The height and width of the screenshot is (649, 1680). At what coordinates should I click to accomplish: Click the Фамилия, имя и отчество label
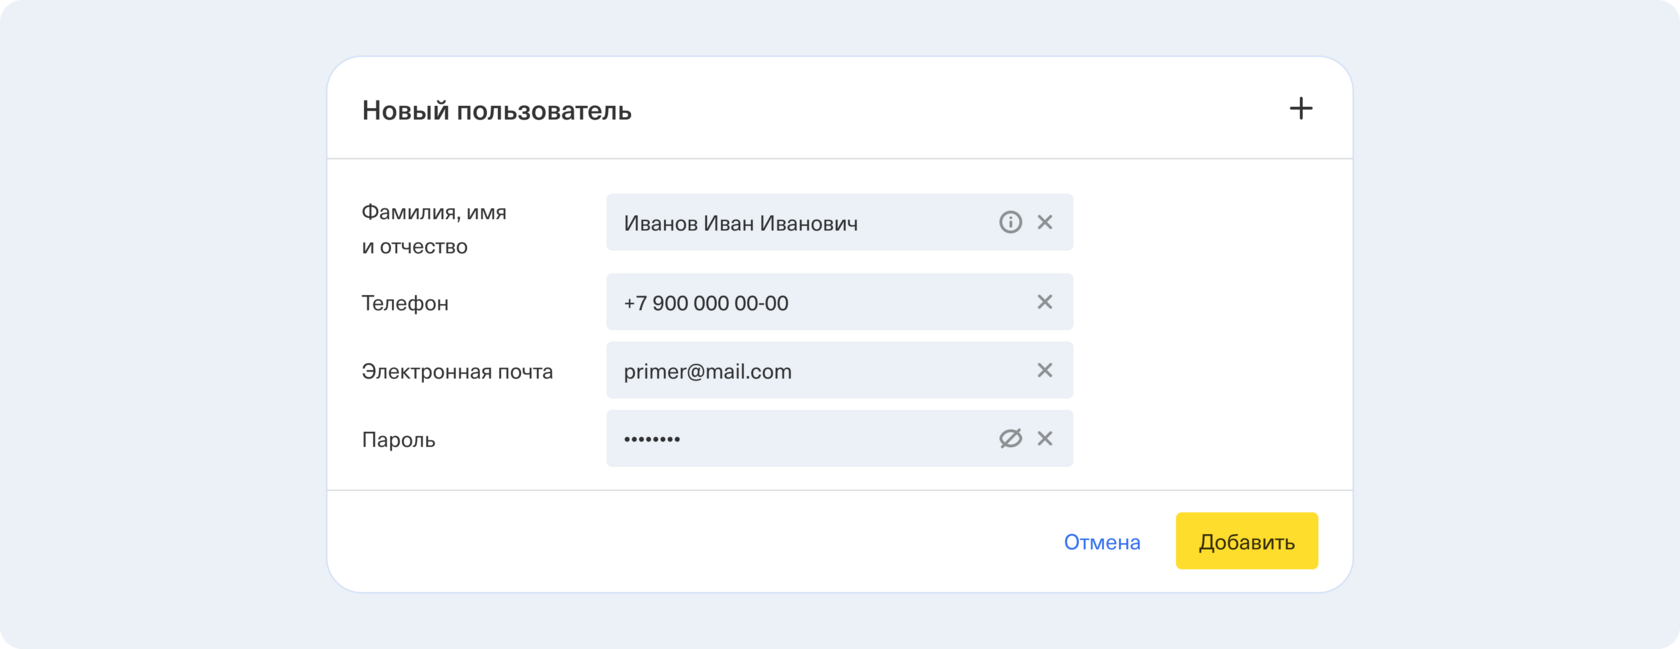(x=434, y=229)
